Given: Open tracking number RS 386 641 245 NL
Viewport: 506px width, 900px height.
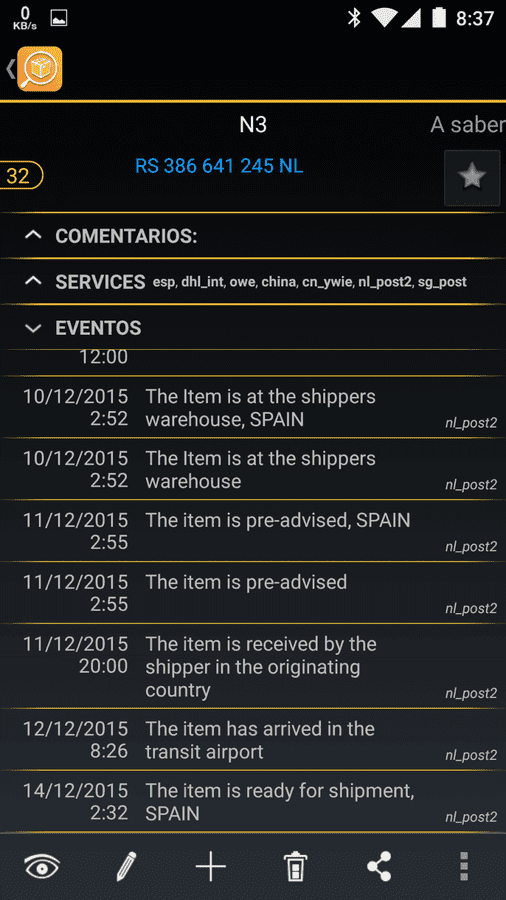Looking at the screenshot, I should [219, 166].
